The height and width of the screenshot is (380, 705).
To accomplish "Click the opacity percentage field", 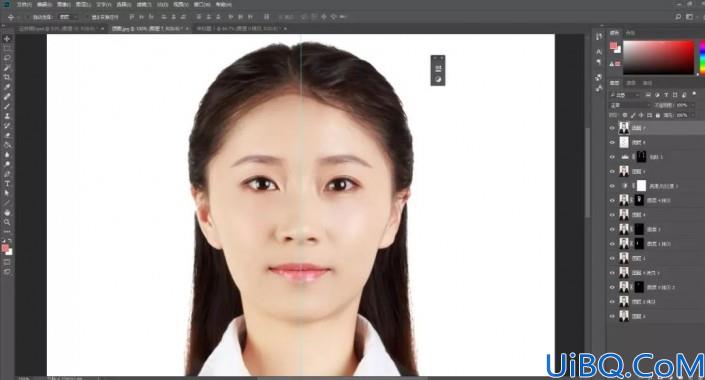I will tap(682, 105).
